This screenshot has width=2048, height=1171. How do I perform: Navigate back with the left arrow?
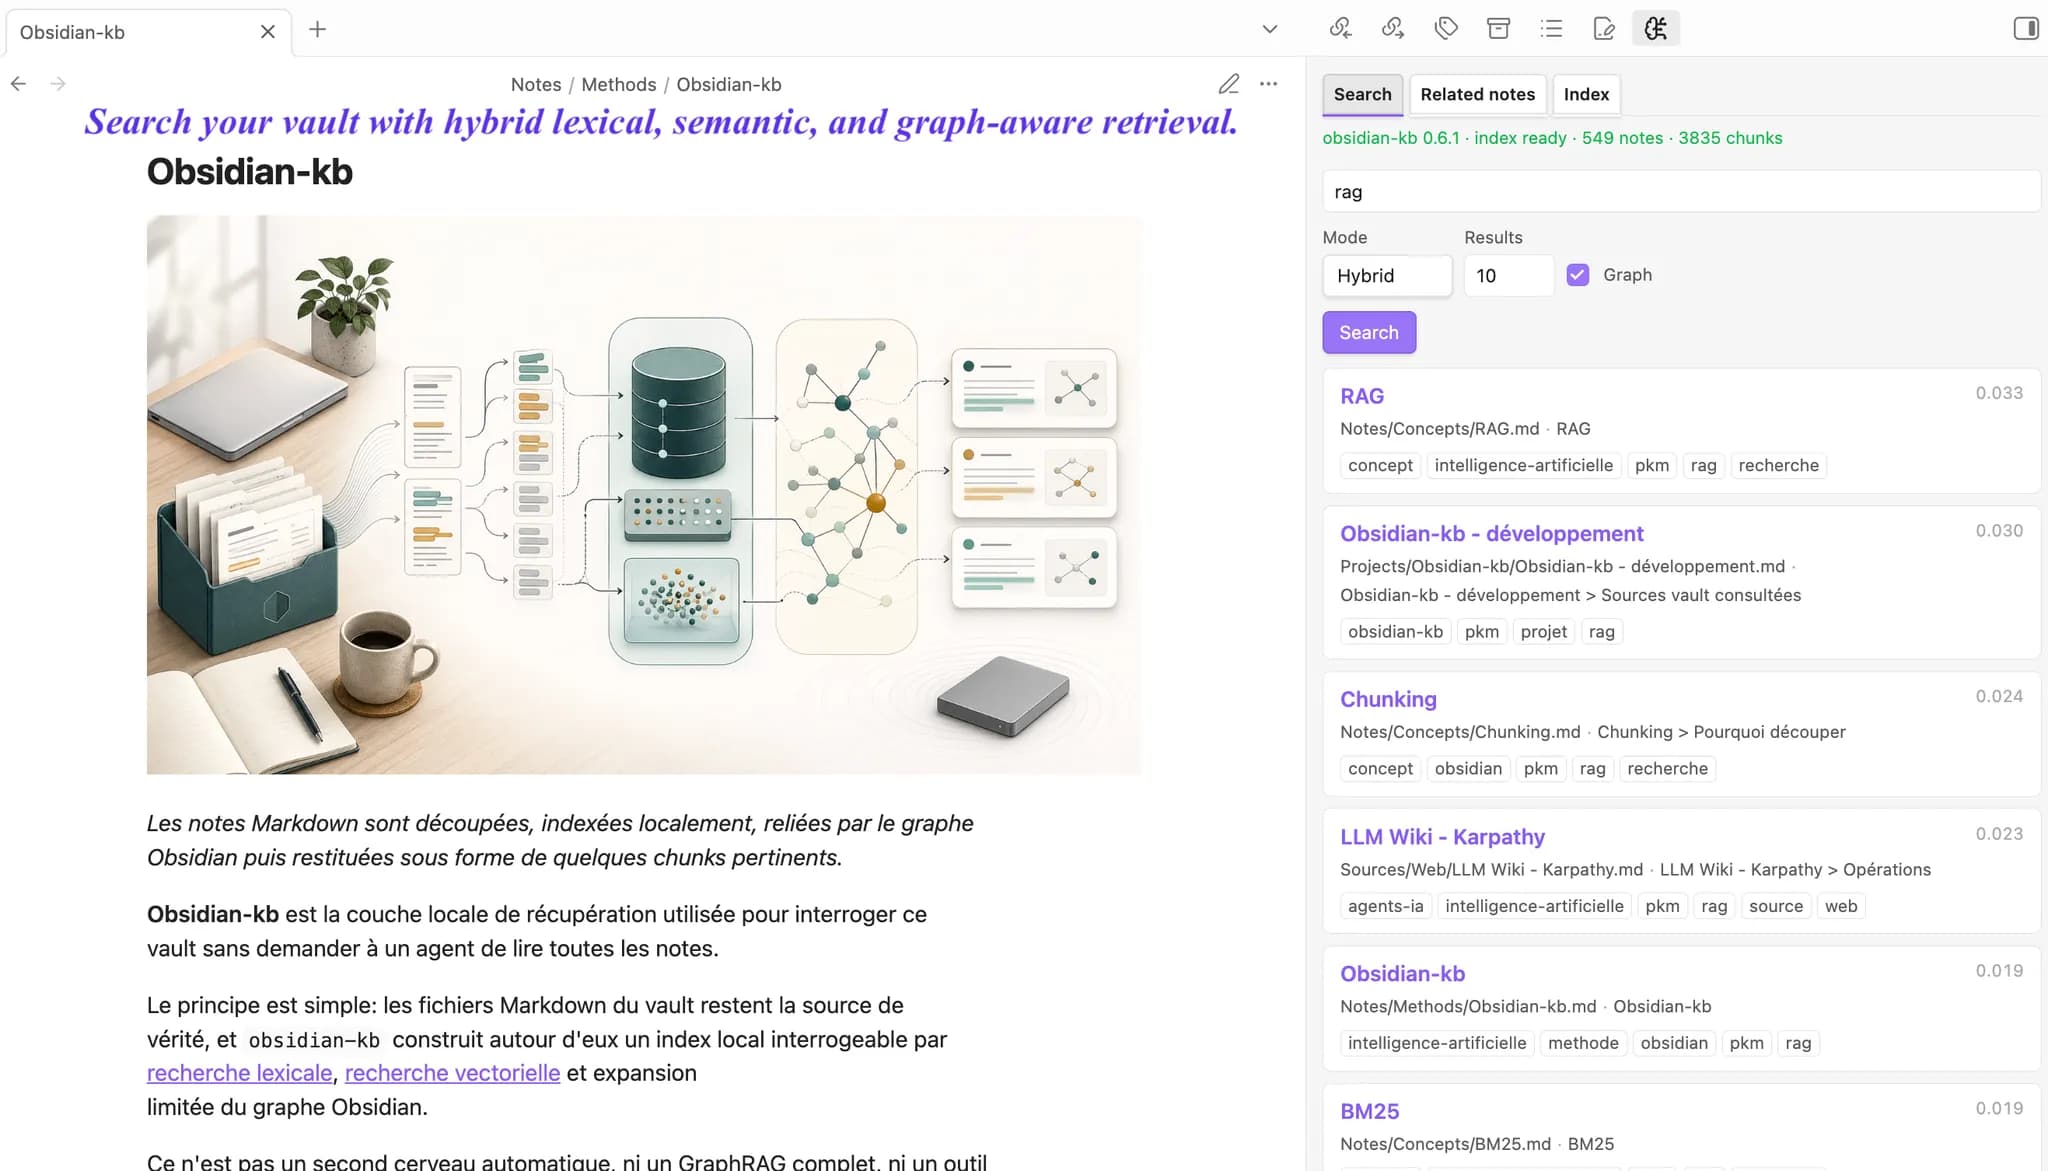point(18,84)
